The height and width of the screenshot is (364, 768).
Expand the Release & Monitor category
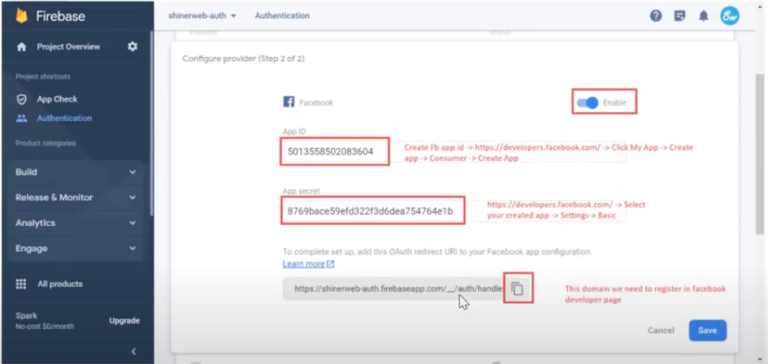tap(76, 197)
